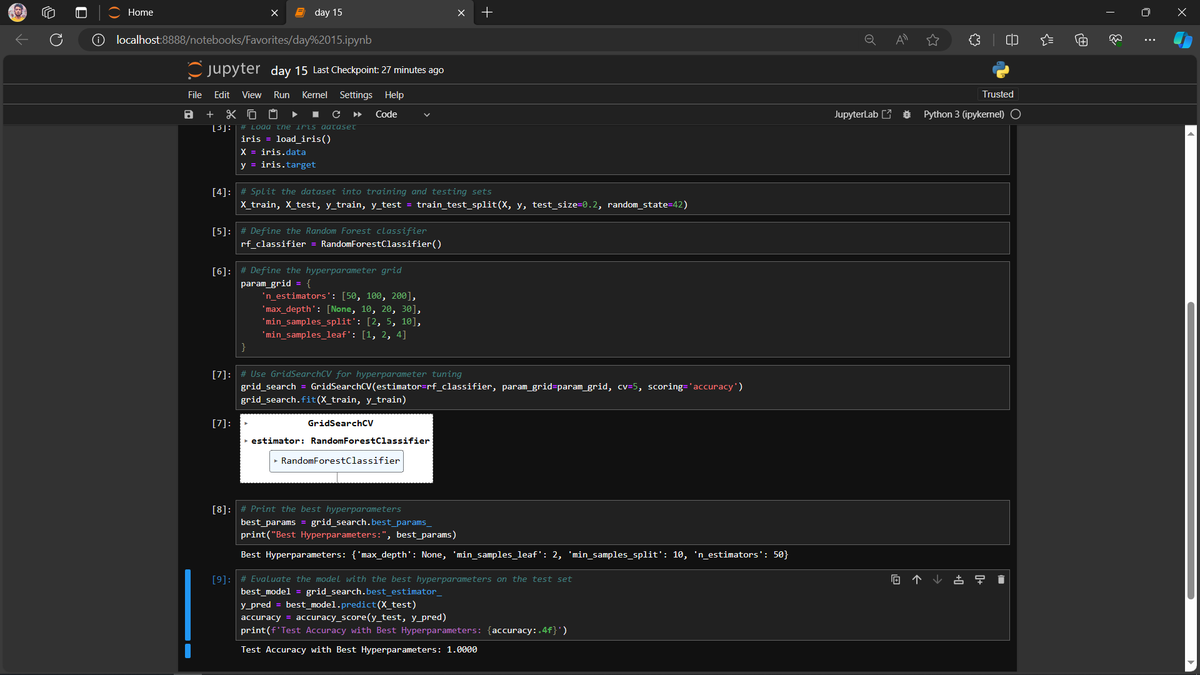The width and height of the screenshot is (1200, 675).
Task: Restart the kernel with circular arrow icon
Action: point(336,114)
